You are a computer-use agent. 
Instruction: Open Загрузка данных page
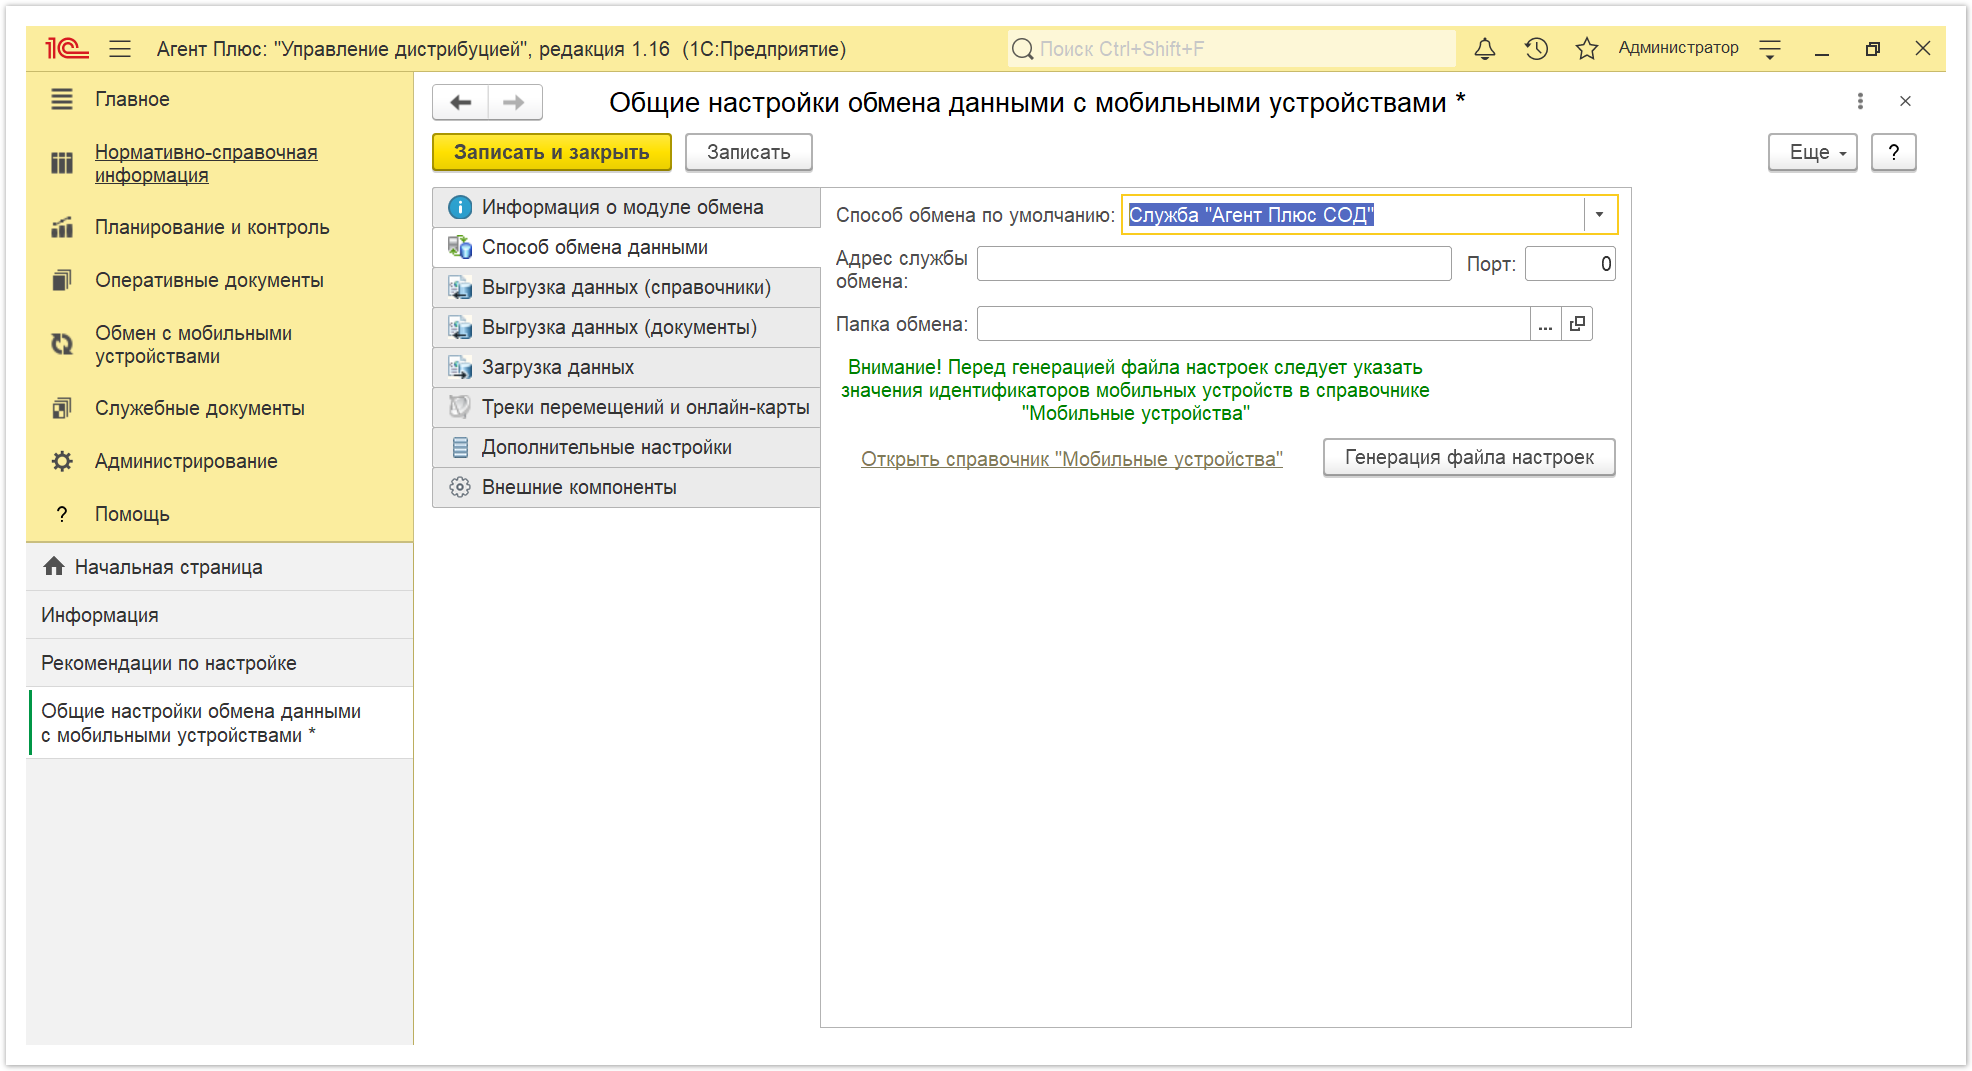coord(627,367)
